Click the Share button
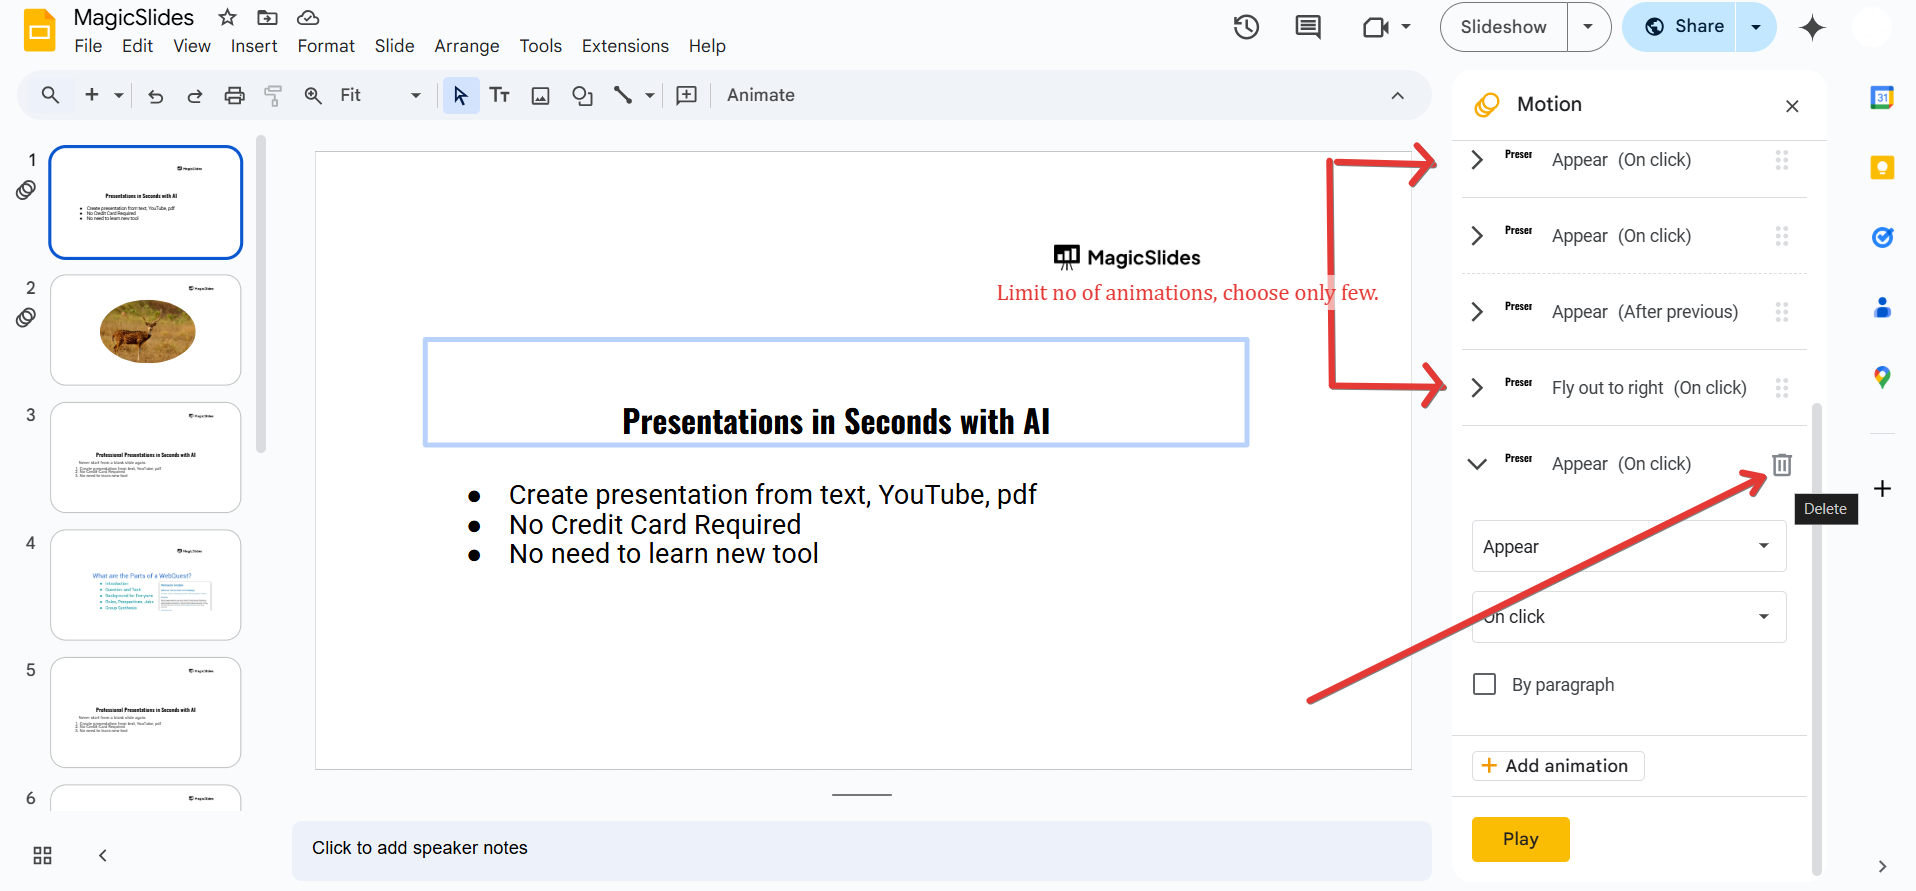Image resolution: width=1916 pixels, height=891 pixels. point(1684,27)
